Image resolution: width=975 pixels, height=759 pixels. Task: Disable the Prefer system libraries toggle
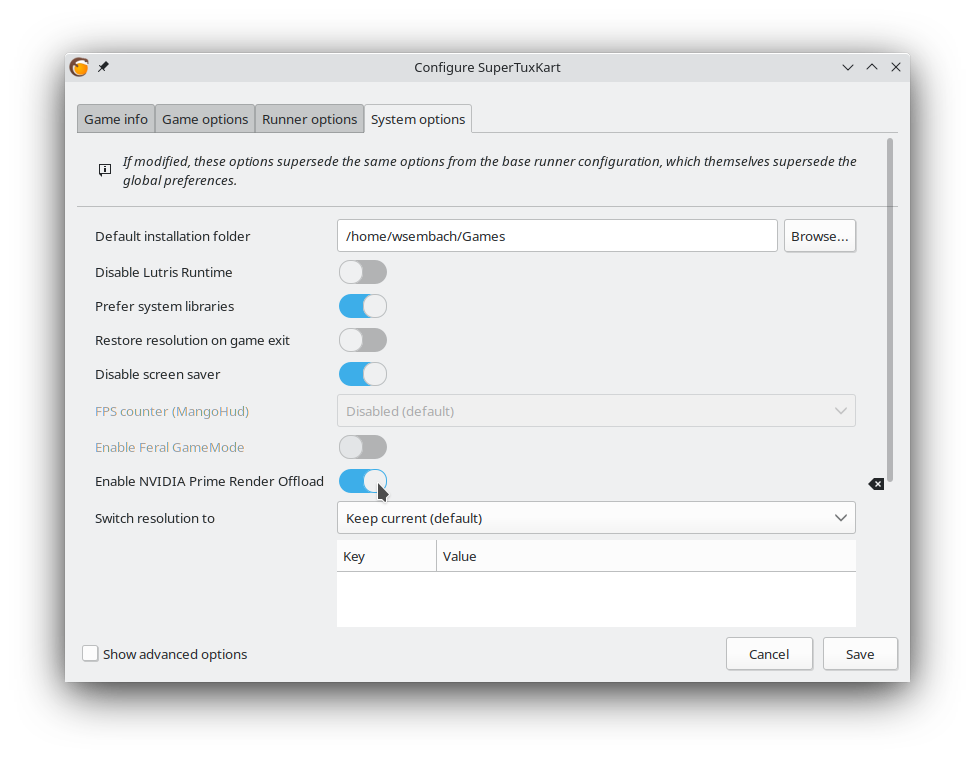(362, 306)
